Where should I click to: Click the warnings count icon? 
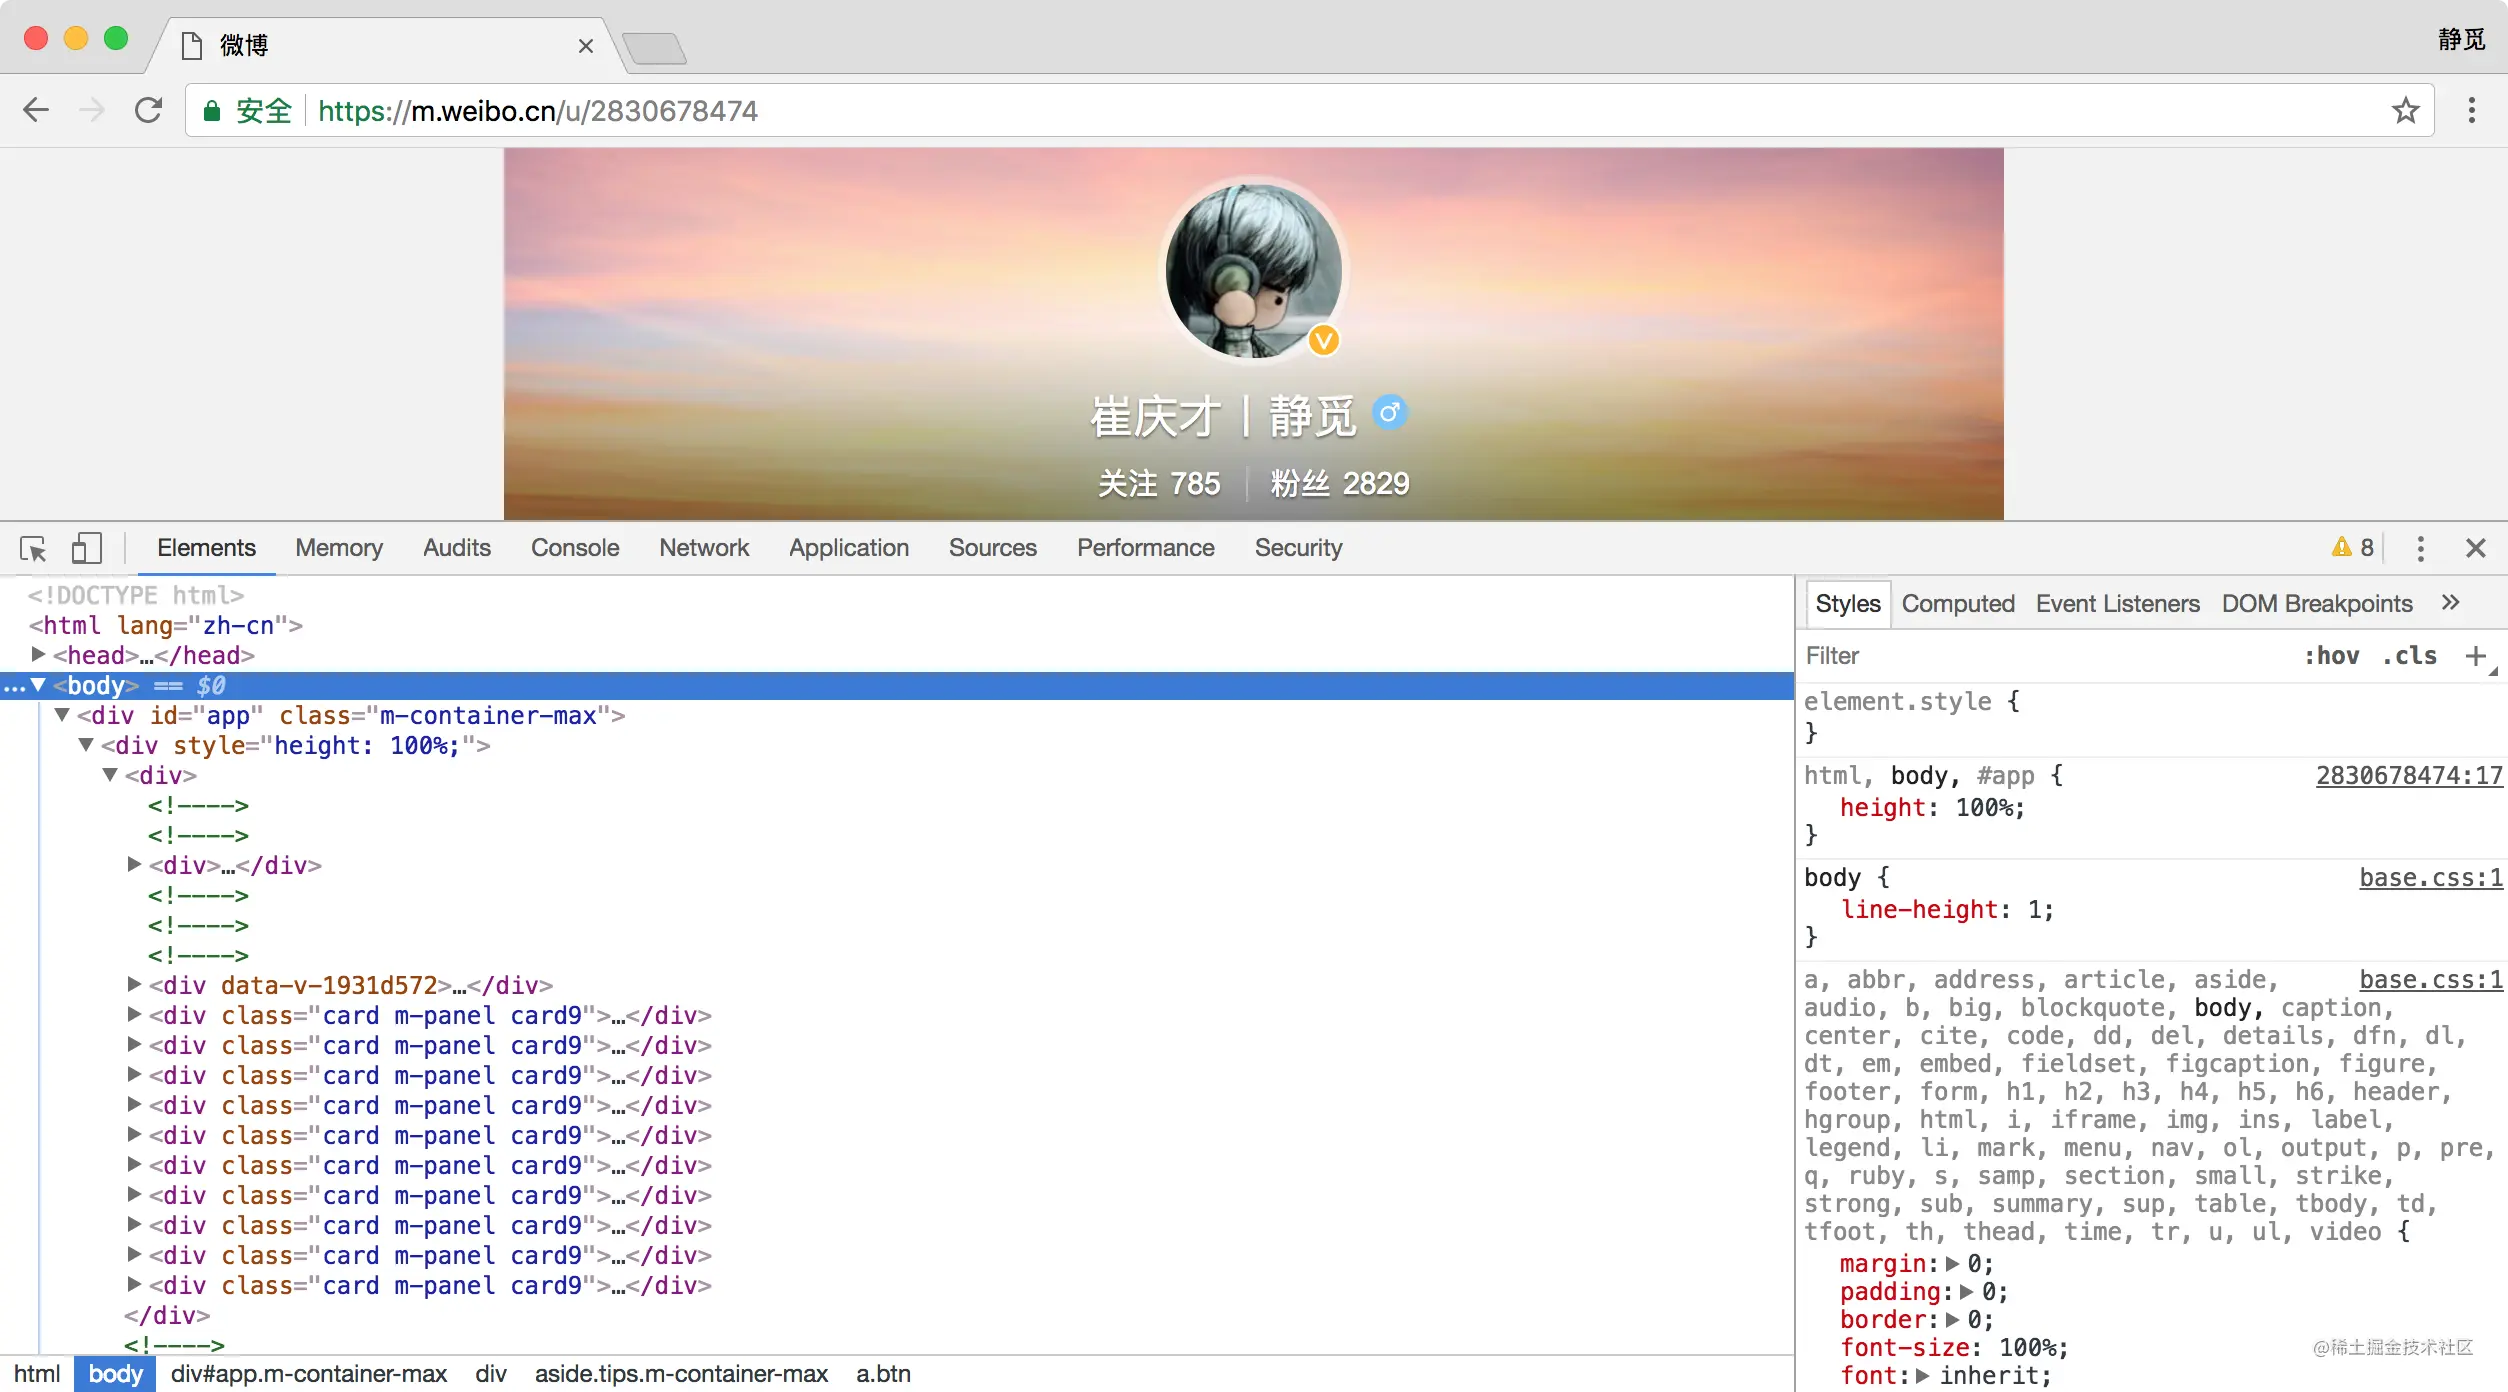[x=2352, y=547]
